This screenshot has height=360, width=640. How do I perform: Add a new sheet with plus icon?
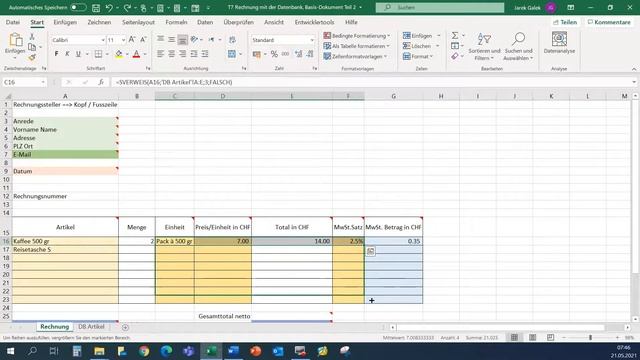pyautogui.click(x=125, y=327)
